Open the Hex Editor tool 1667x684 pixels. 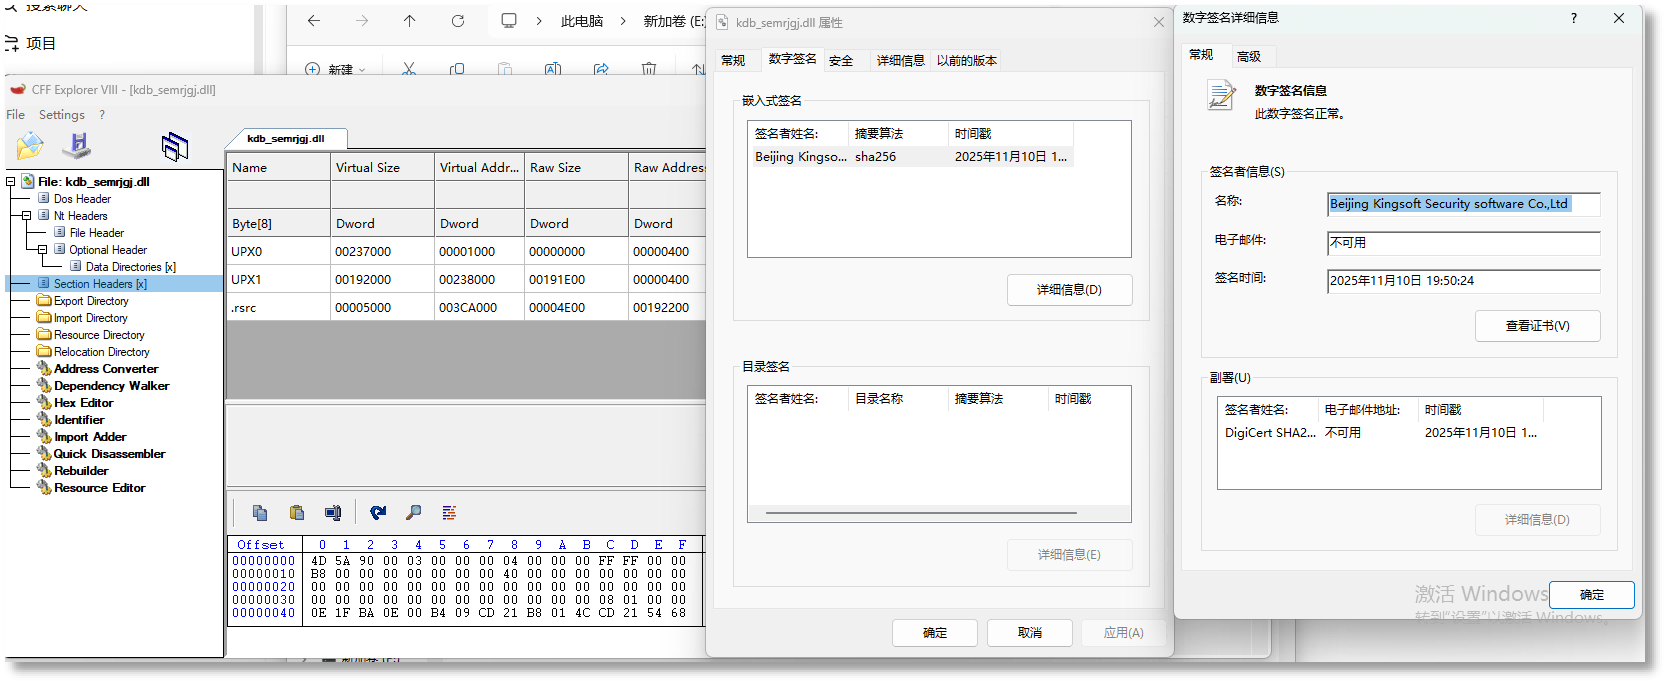(x=83, y=403)
